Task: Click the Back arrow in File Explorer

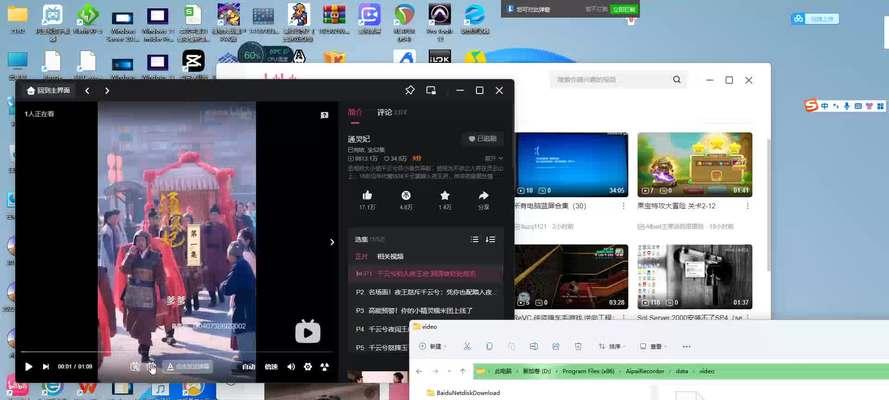Action: click(419, 372)
